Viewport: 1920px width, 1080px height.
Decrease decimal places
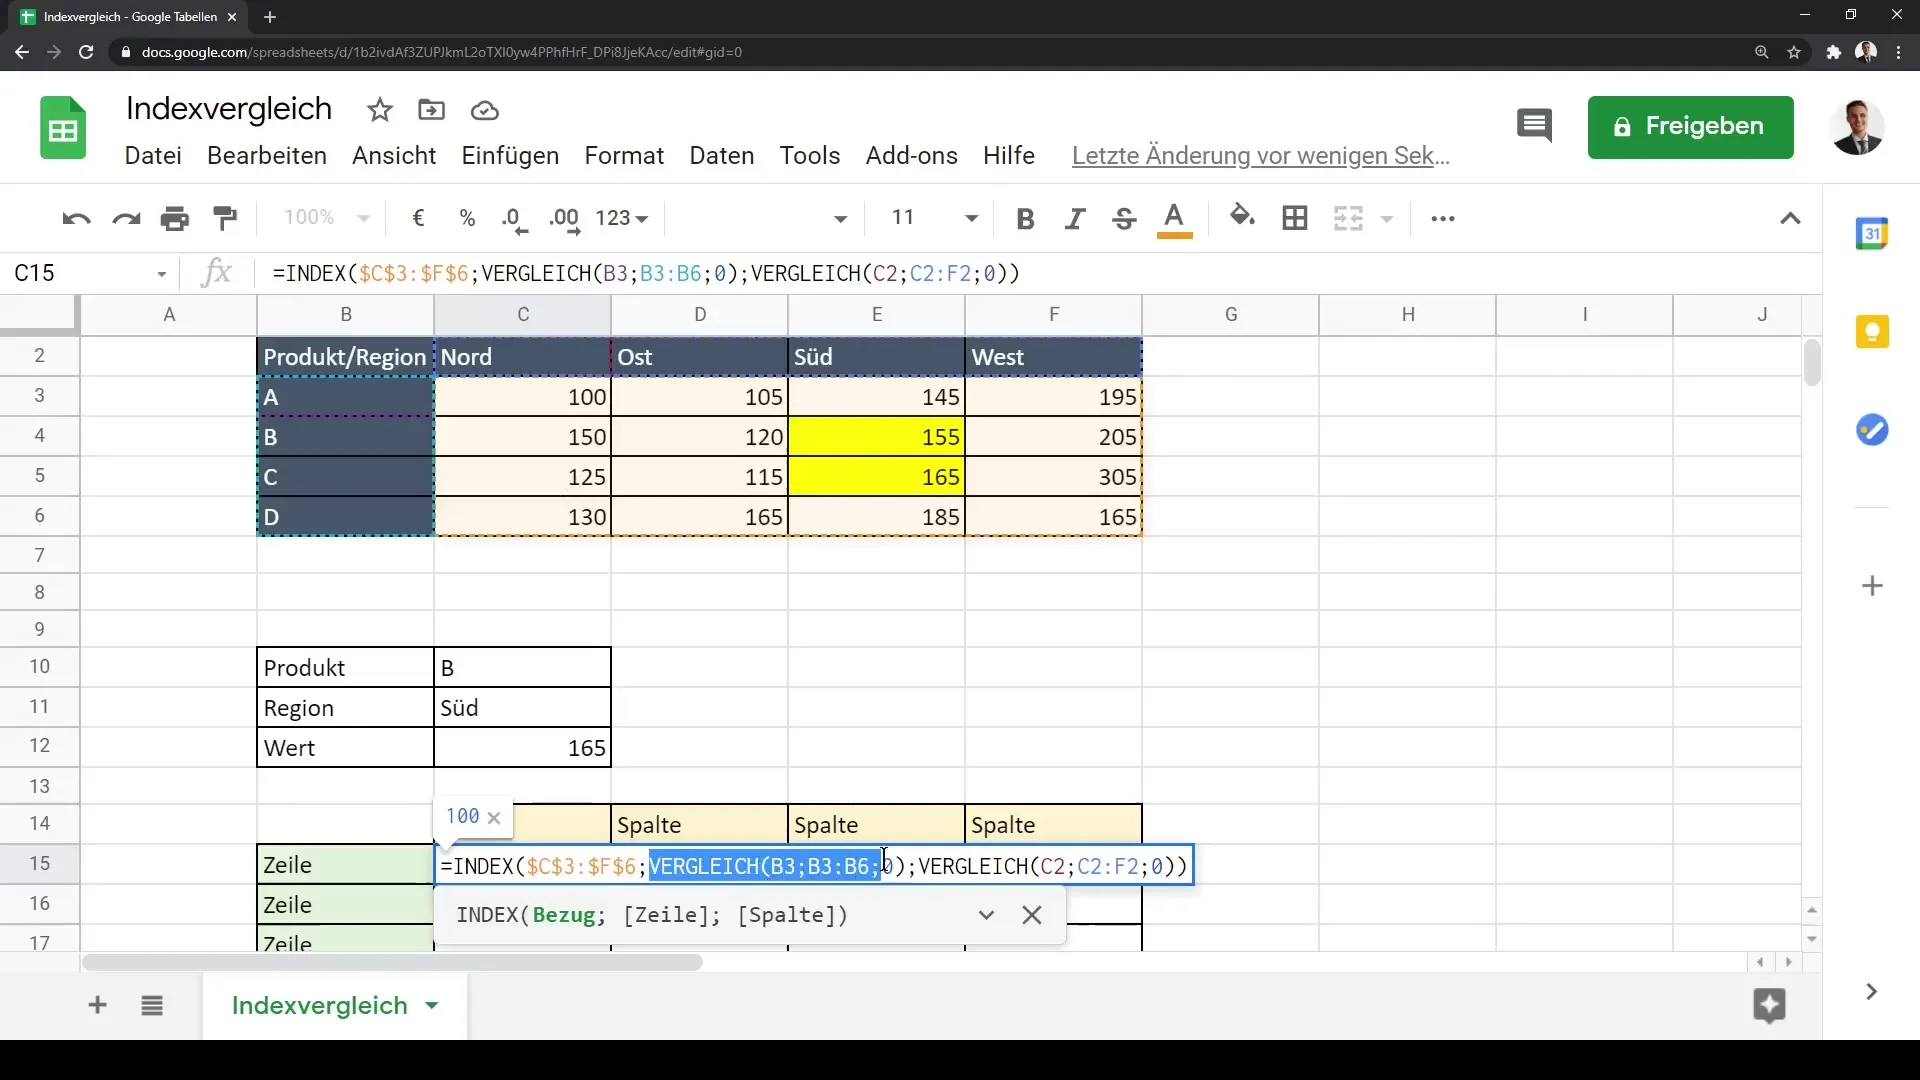(x=515, y=219)
